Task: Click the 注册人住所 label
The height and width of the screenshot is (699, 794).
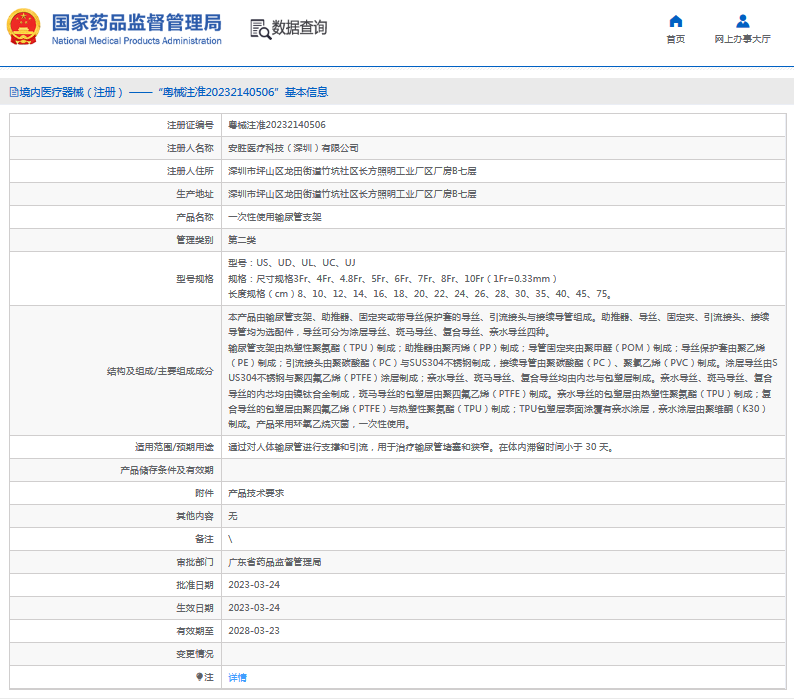Action: click(x=190, y=171)
